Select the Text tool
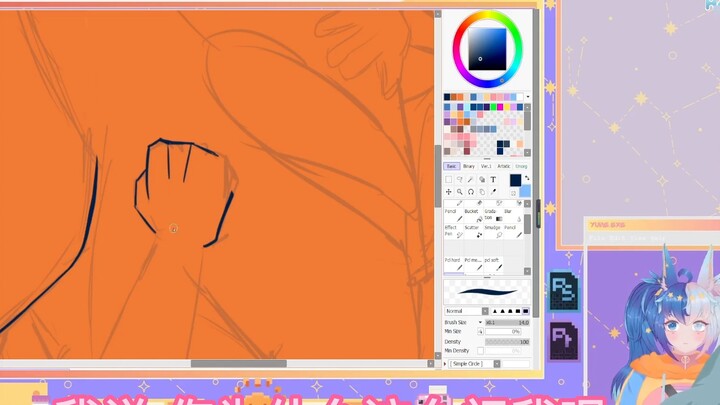This screenshot has height=405, width=720. (493, 180)
